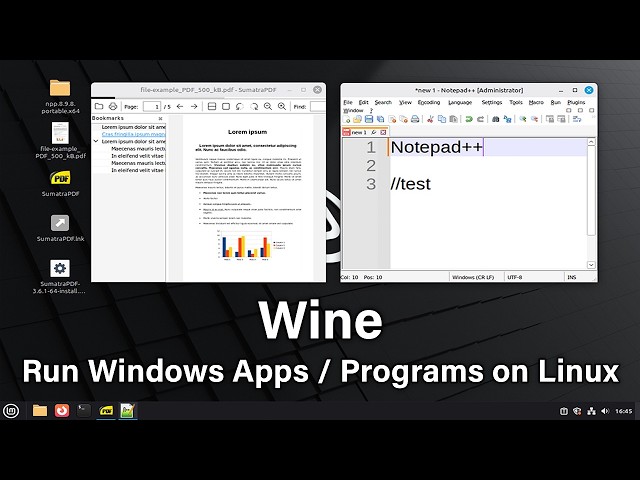The image size is (640, 480).
Task: Open the Run menu in Notepad++
Action: (x=556, y=102)
